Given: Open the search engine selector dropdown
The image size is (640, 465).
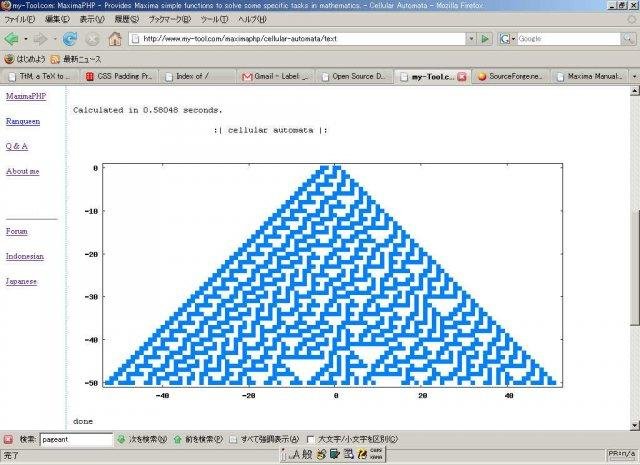Looking at the screenshot, I should click(x=513, y=39).
